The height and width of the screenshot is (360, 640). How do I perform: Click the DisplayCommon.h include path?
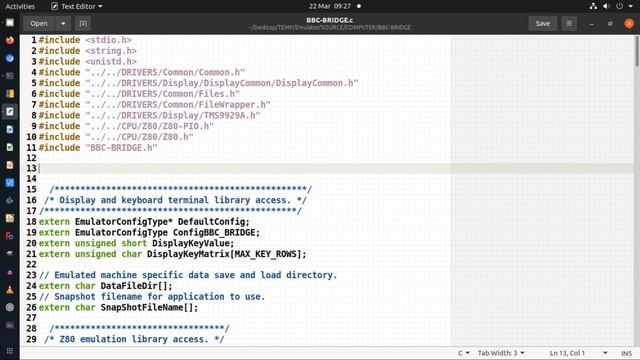pyautogui.click(x=222, y=83)
